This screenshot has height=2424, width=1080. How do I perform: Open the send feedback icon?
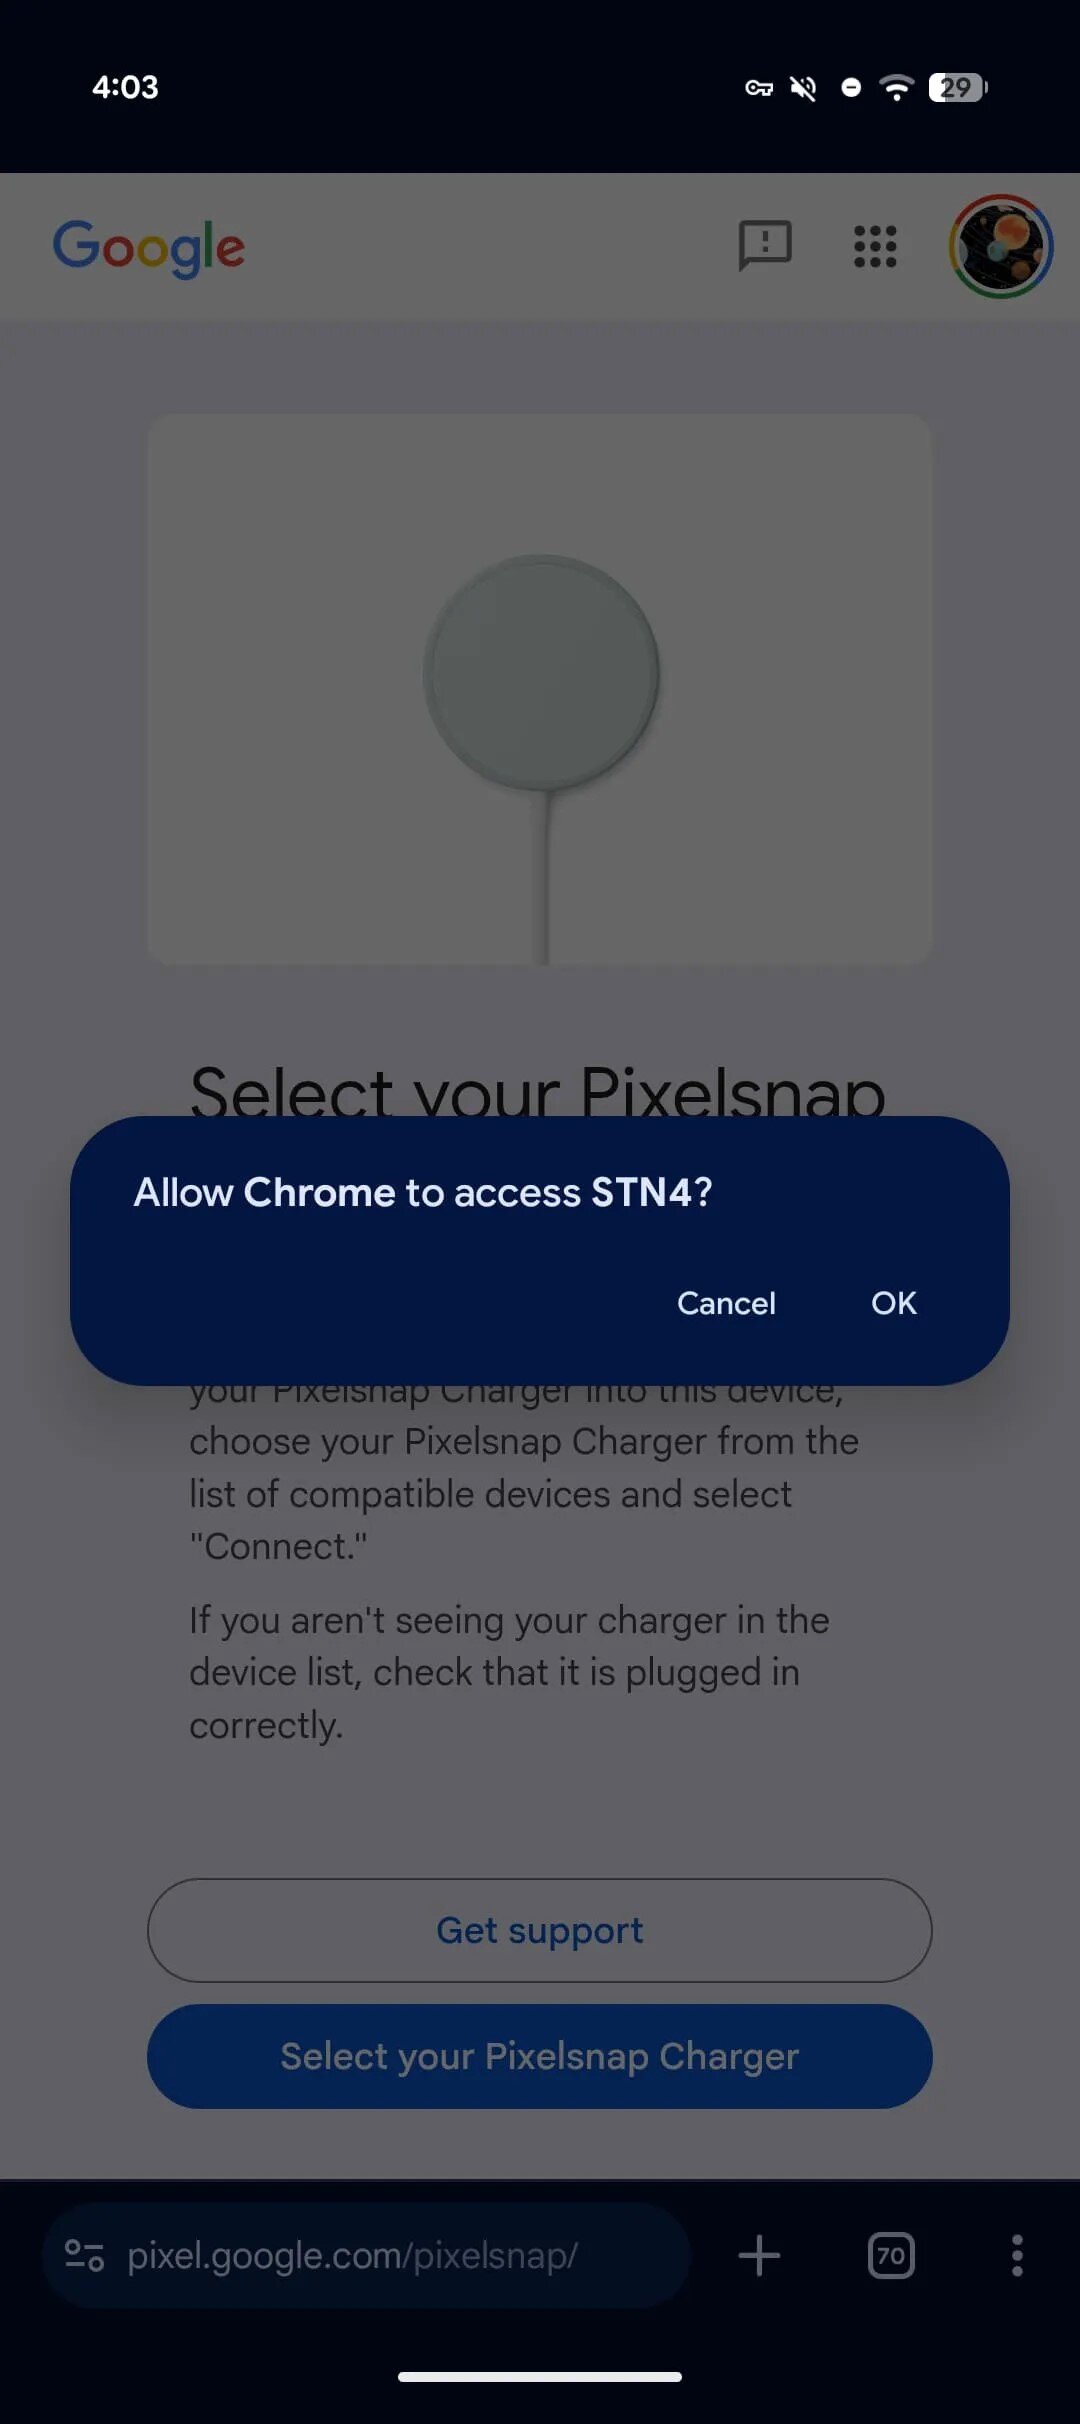[x=765, y=246]
